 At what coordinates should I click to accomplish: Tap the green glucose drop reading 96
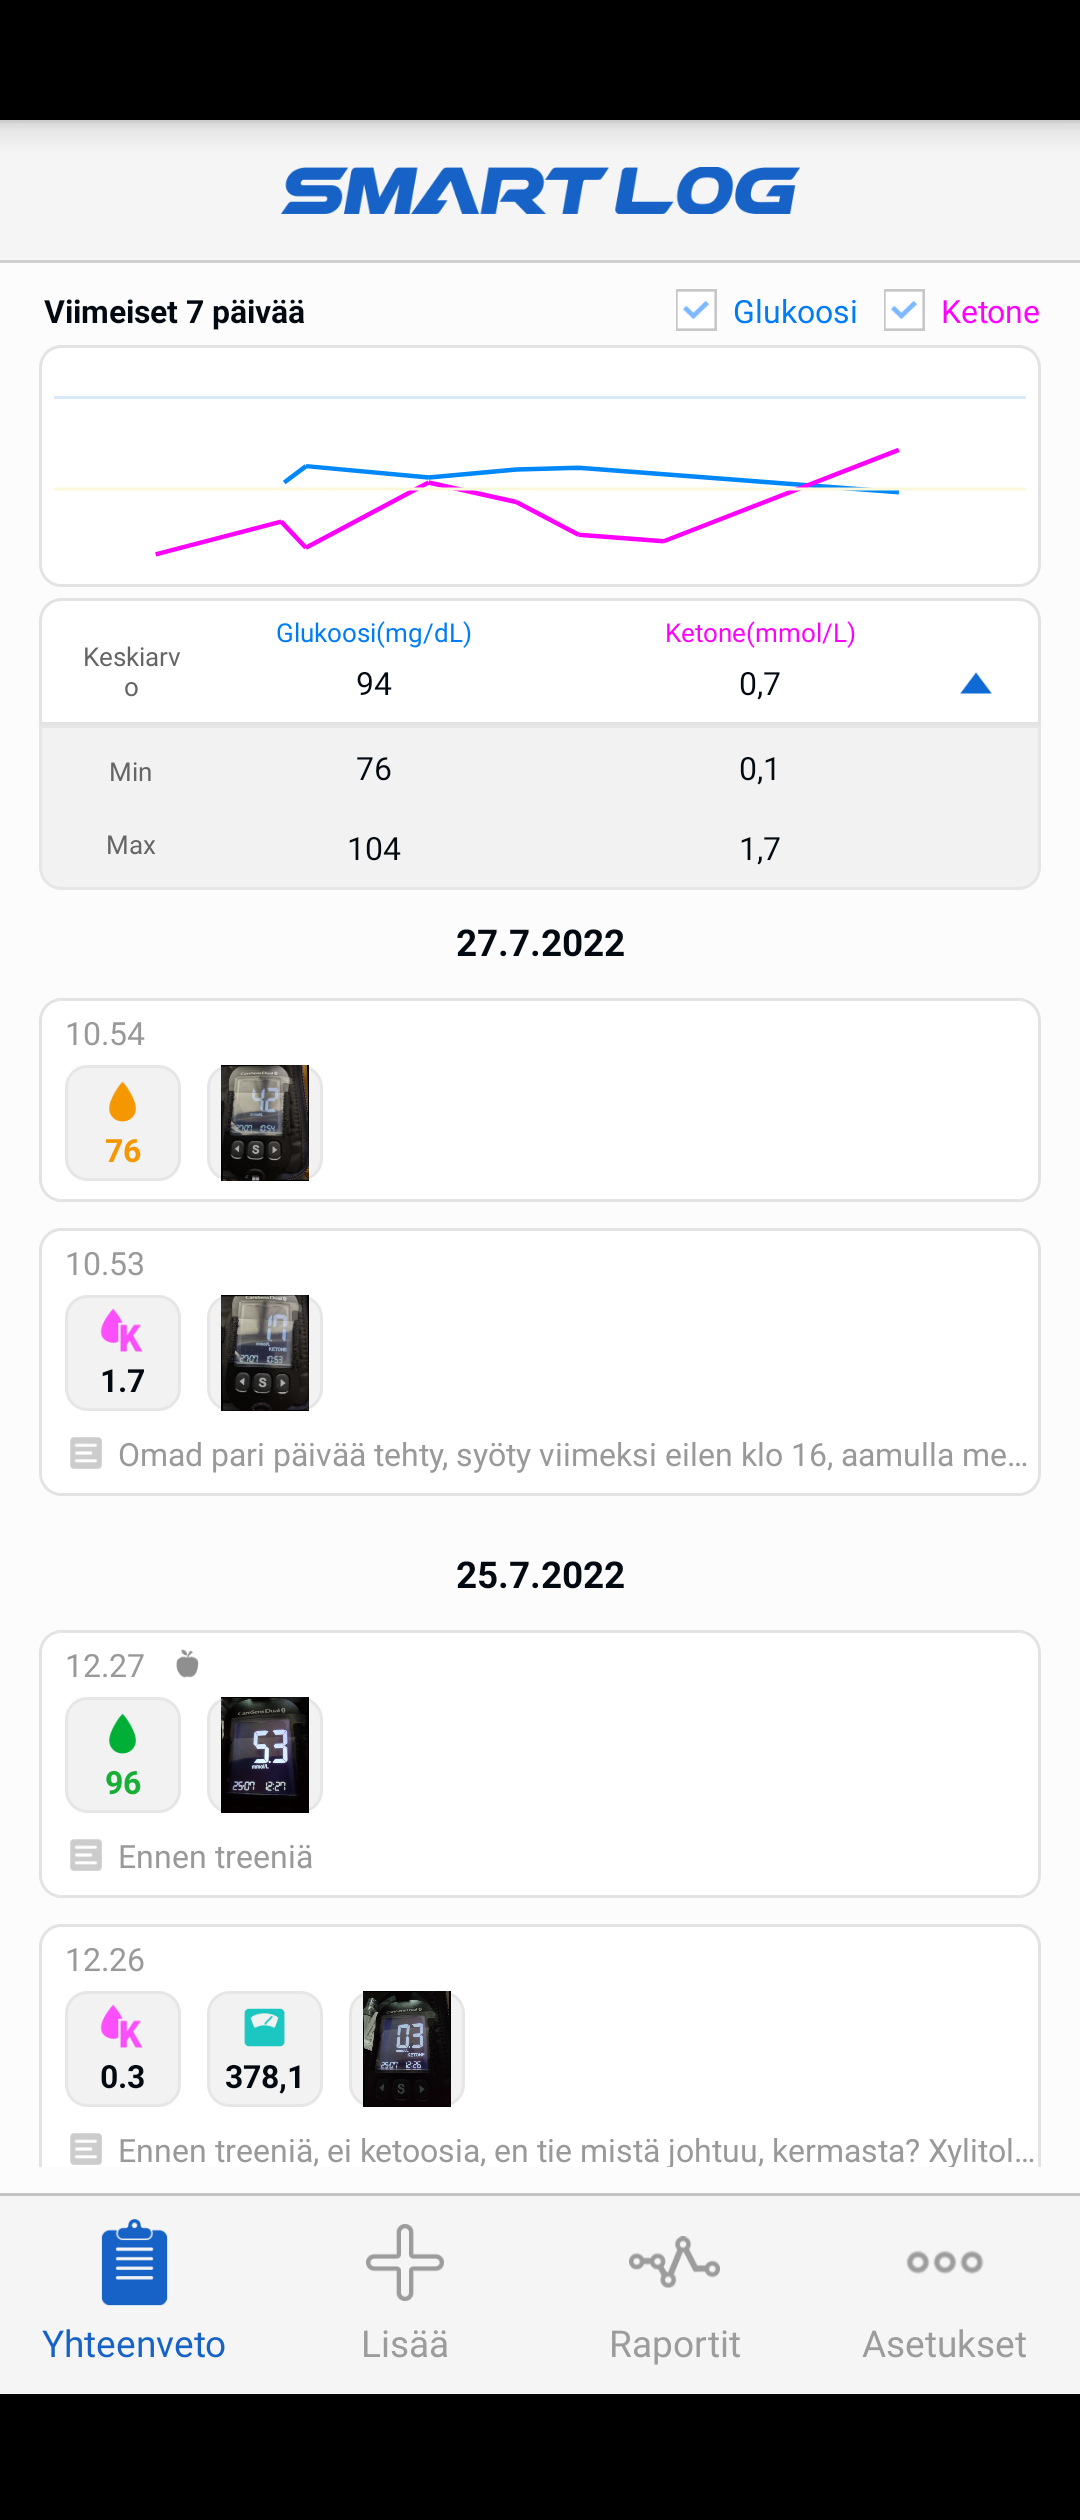123,1755
